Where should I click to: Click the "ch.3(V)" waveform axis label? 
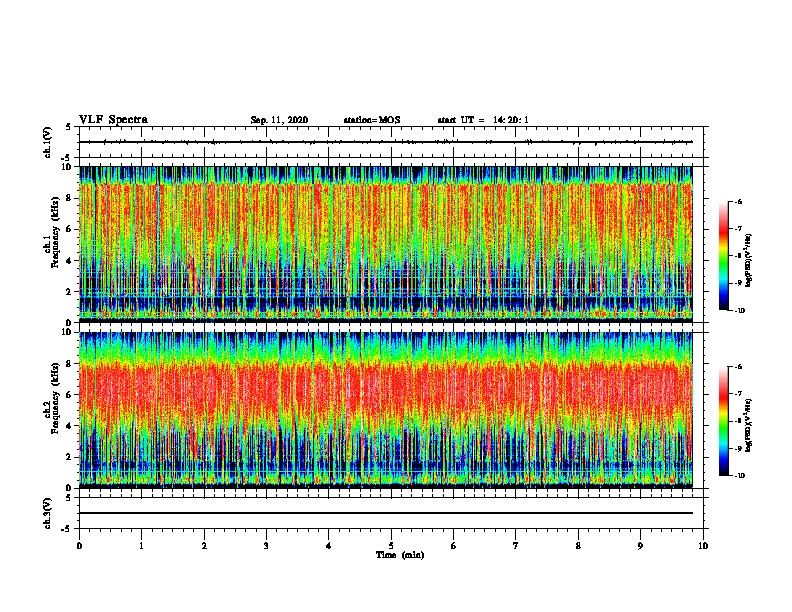pos(48,513)
